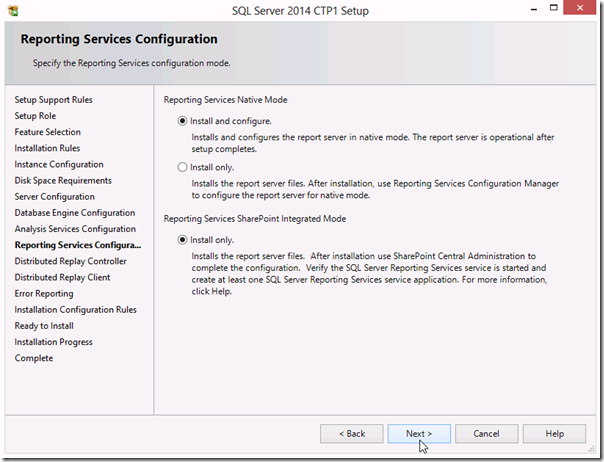Click Ready to Install step

(44, 326)
